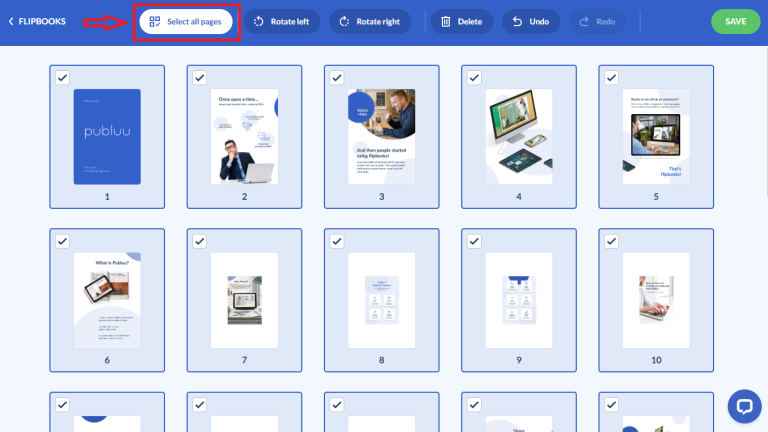
Task: Click the clockwise rotate icon
Action: pos(344,22)
